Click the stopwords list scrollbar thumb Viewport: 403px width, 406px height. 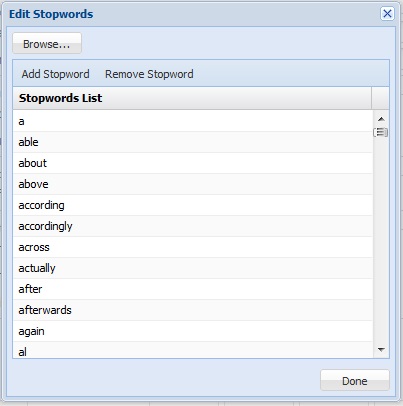tap(381, 132)
